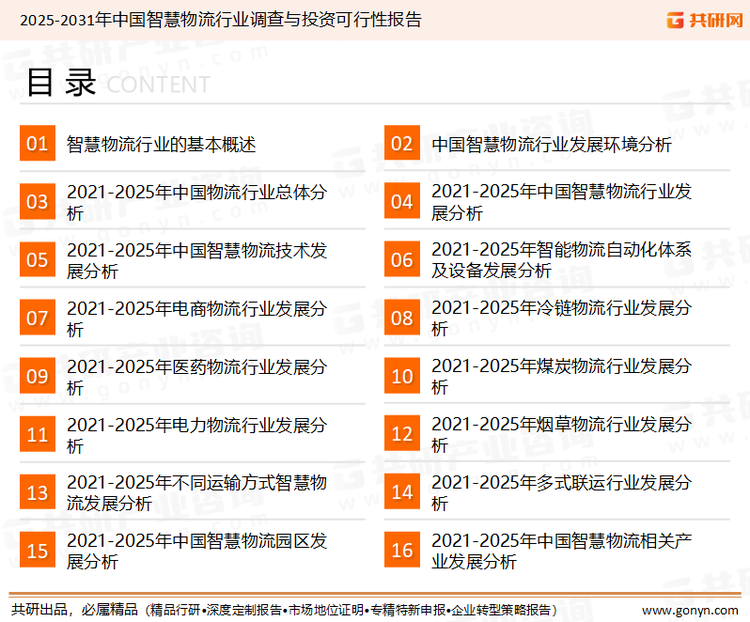Image resolution: width=750 pixels, height=622 pixels.
Task: Select the orange 03 chapter badge
Action: pyautogui.click(x=37, y=201)
